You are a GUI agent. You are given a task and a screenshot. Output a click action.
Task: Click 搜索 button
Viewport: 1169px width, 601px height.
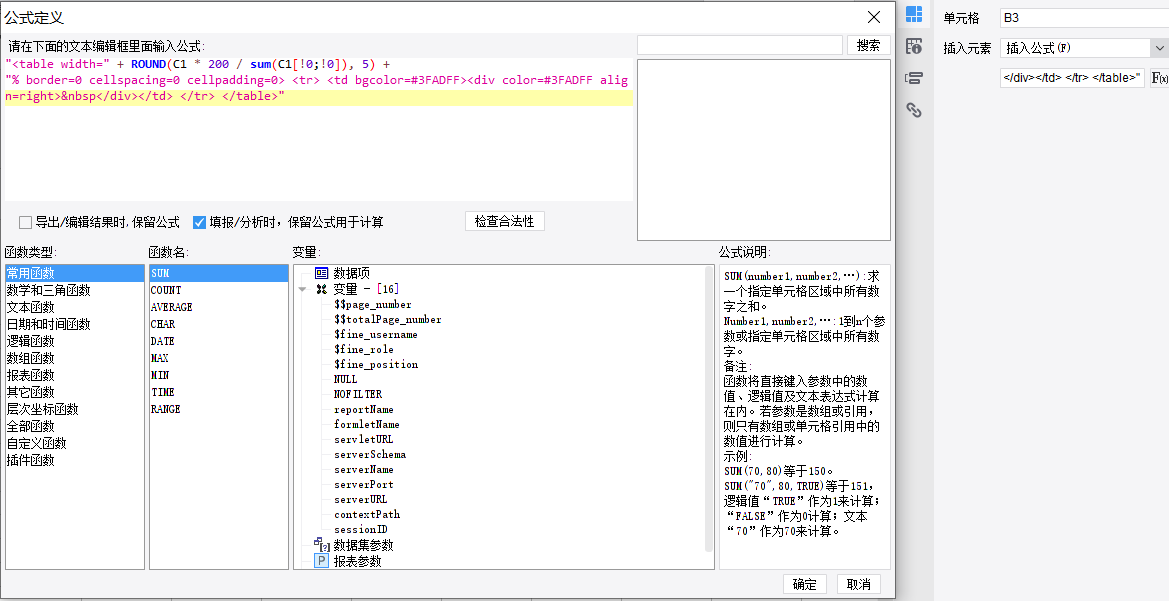pos(869,45)
